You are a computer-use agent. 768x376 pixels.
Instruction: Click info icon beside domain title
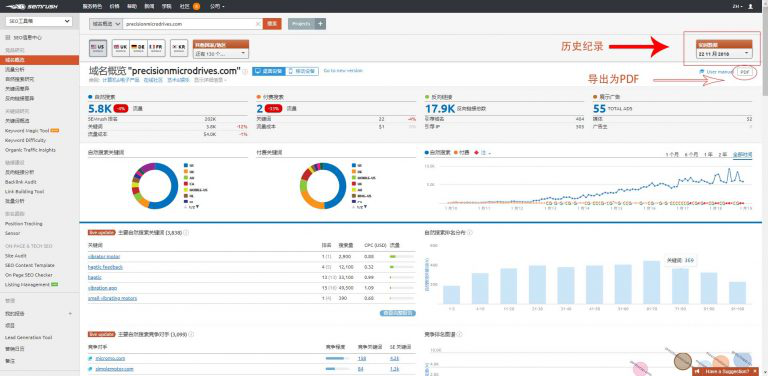click(245, 71)
